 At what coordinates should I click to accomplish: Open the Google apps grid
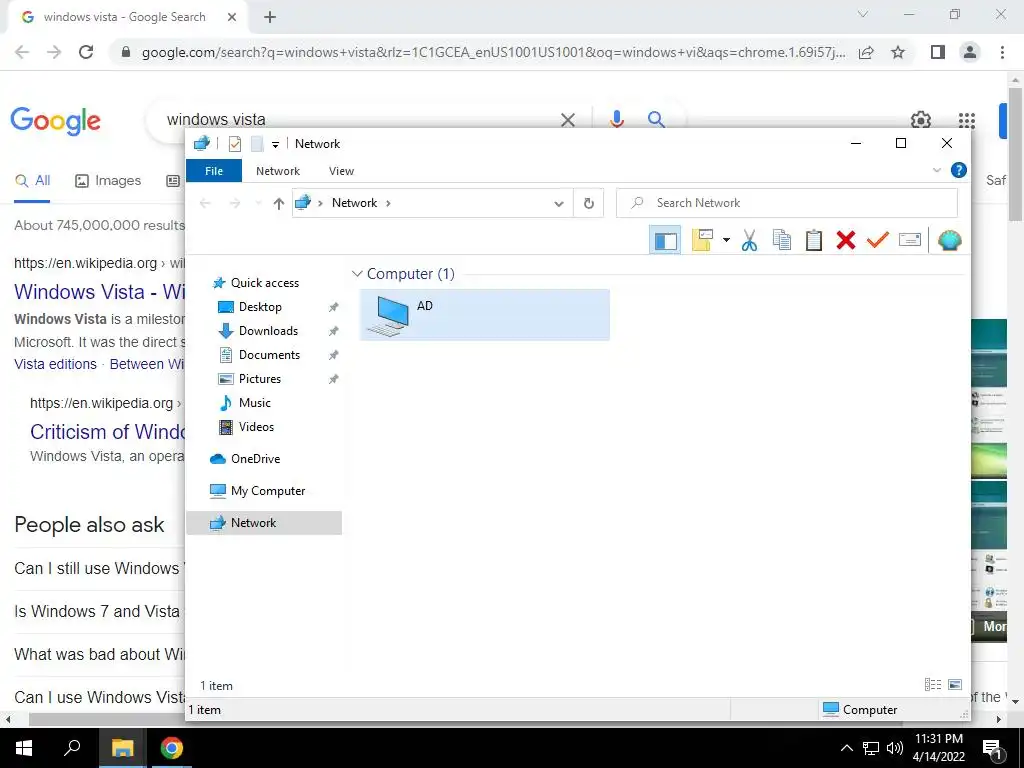(967, 120)
